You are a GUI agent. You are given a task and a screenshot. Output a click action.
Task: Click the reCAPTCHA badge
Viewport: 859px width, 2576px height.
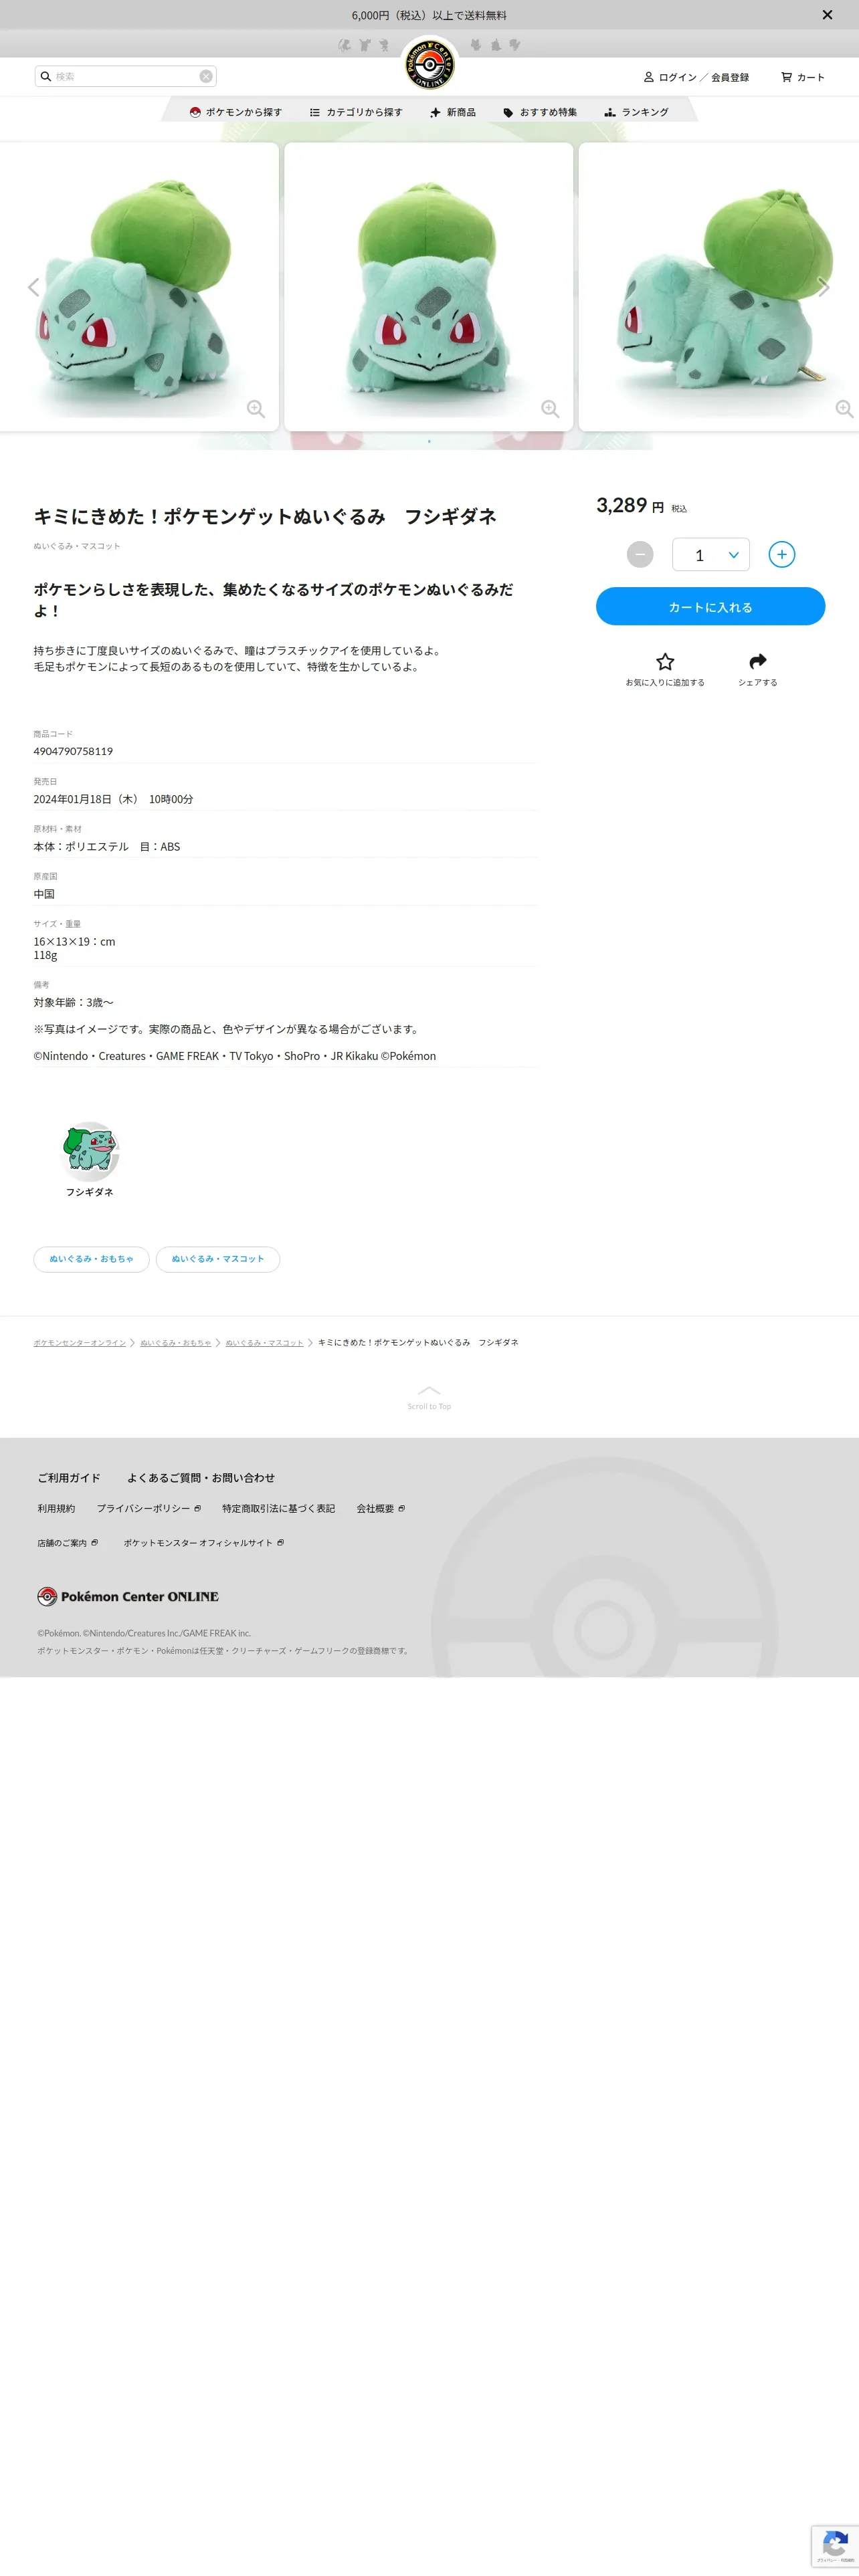(835, 2547)
